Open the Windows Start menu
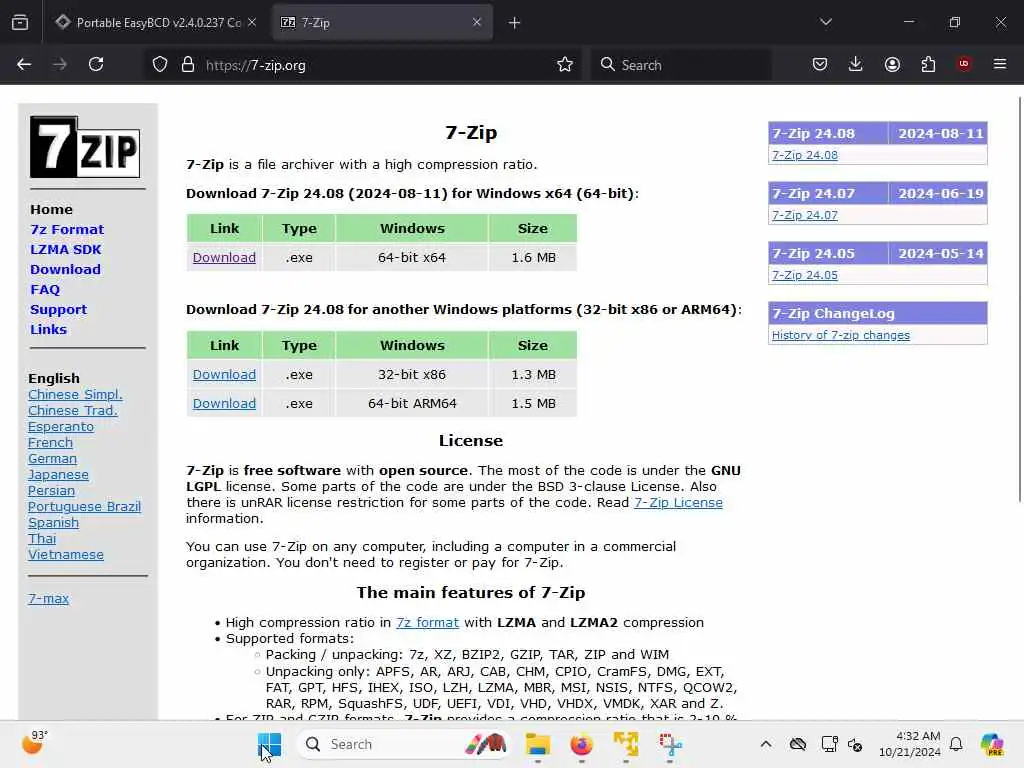Viewport: 1024px width, 768px height. [x=269, y=744]
